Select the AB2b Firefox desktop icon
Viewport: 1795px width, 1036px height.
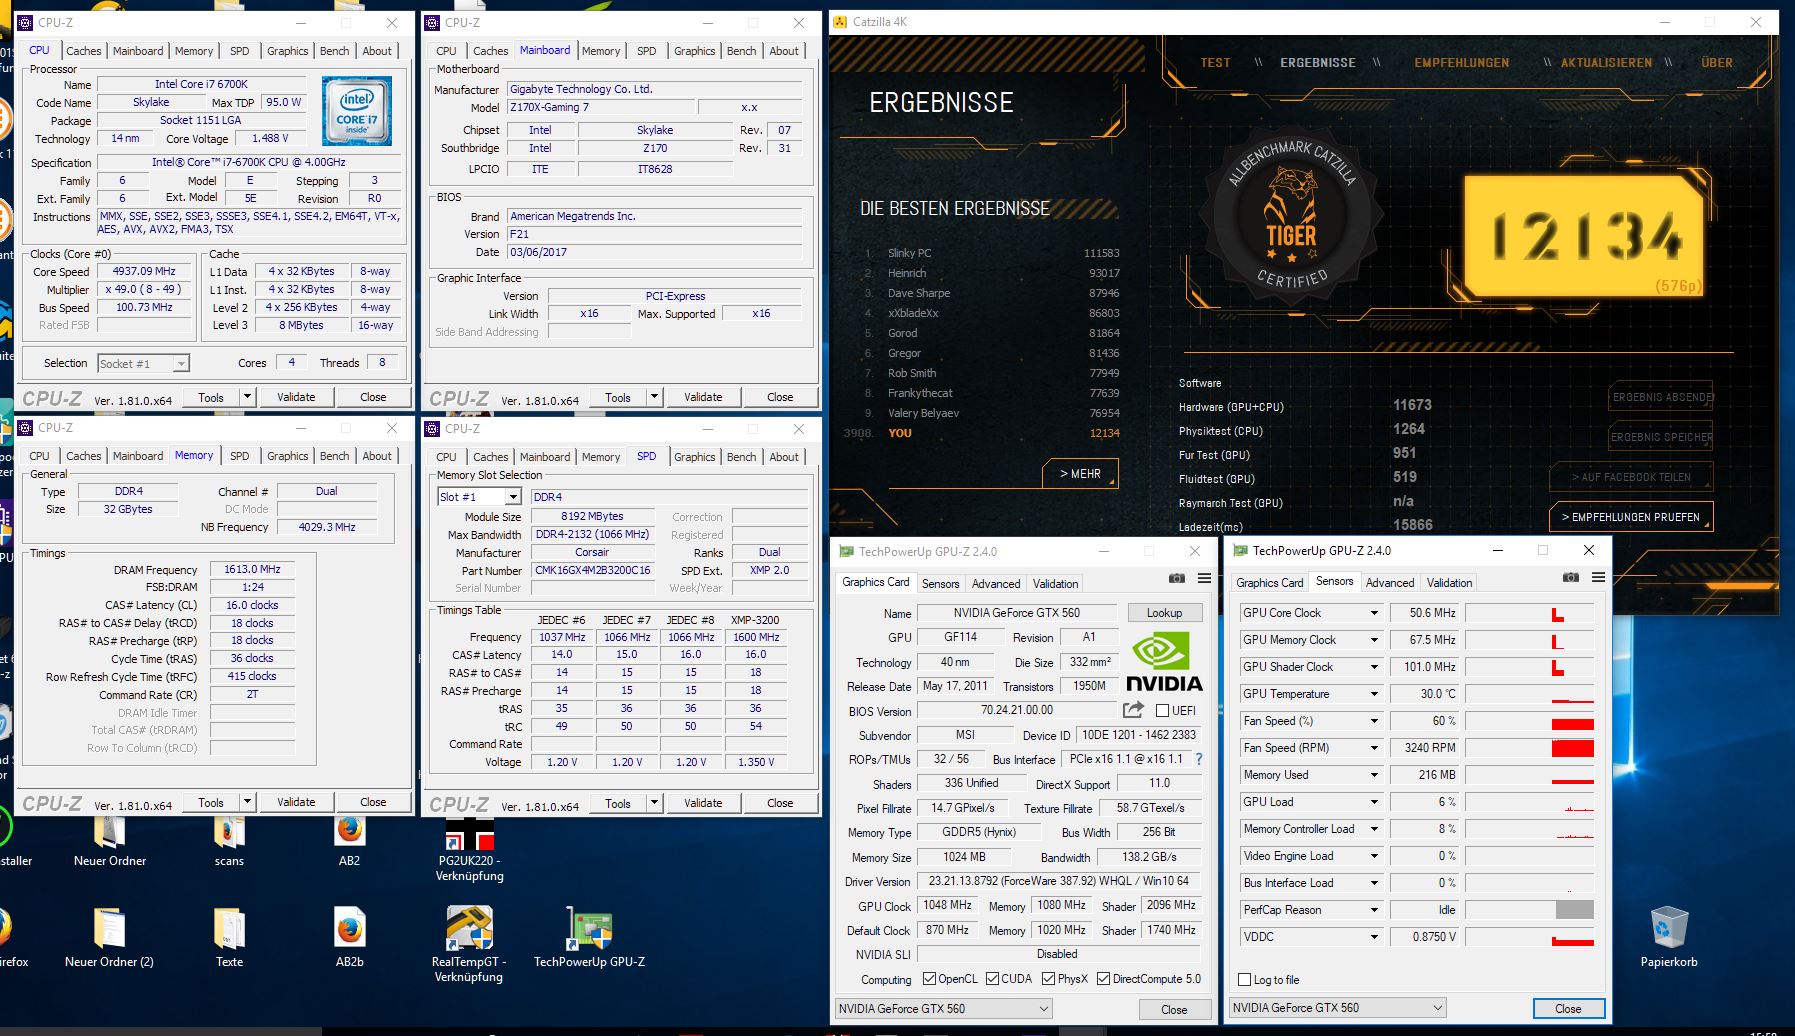(349, 937)
